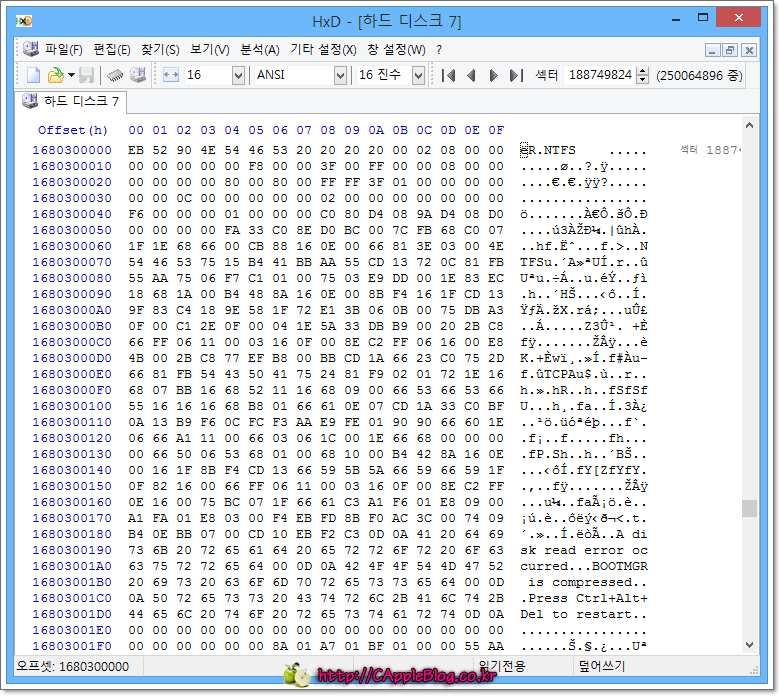Click offset row 16803000A0
This screenshot has width=780, height=696.
point(72,310)
